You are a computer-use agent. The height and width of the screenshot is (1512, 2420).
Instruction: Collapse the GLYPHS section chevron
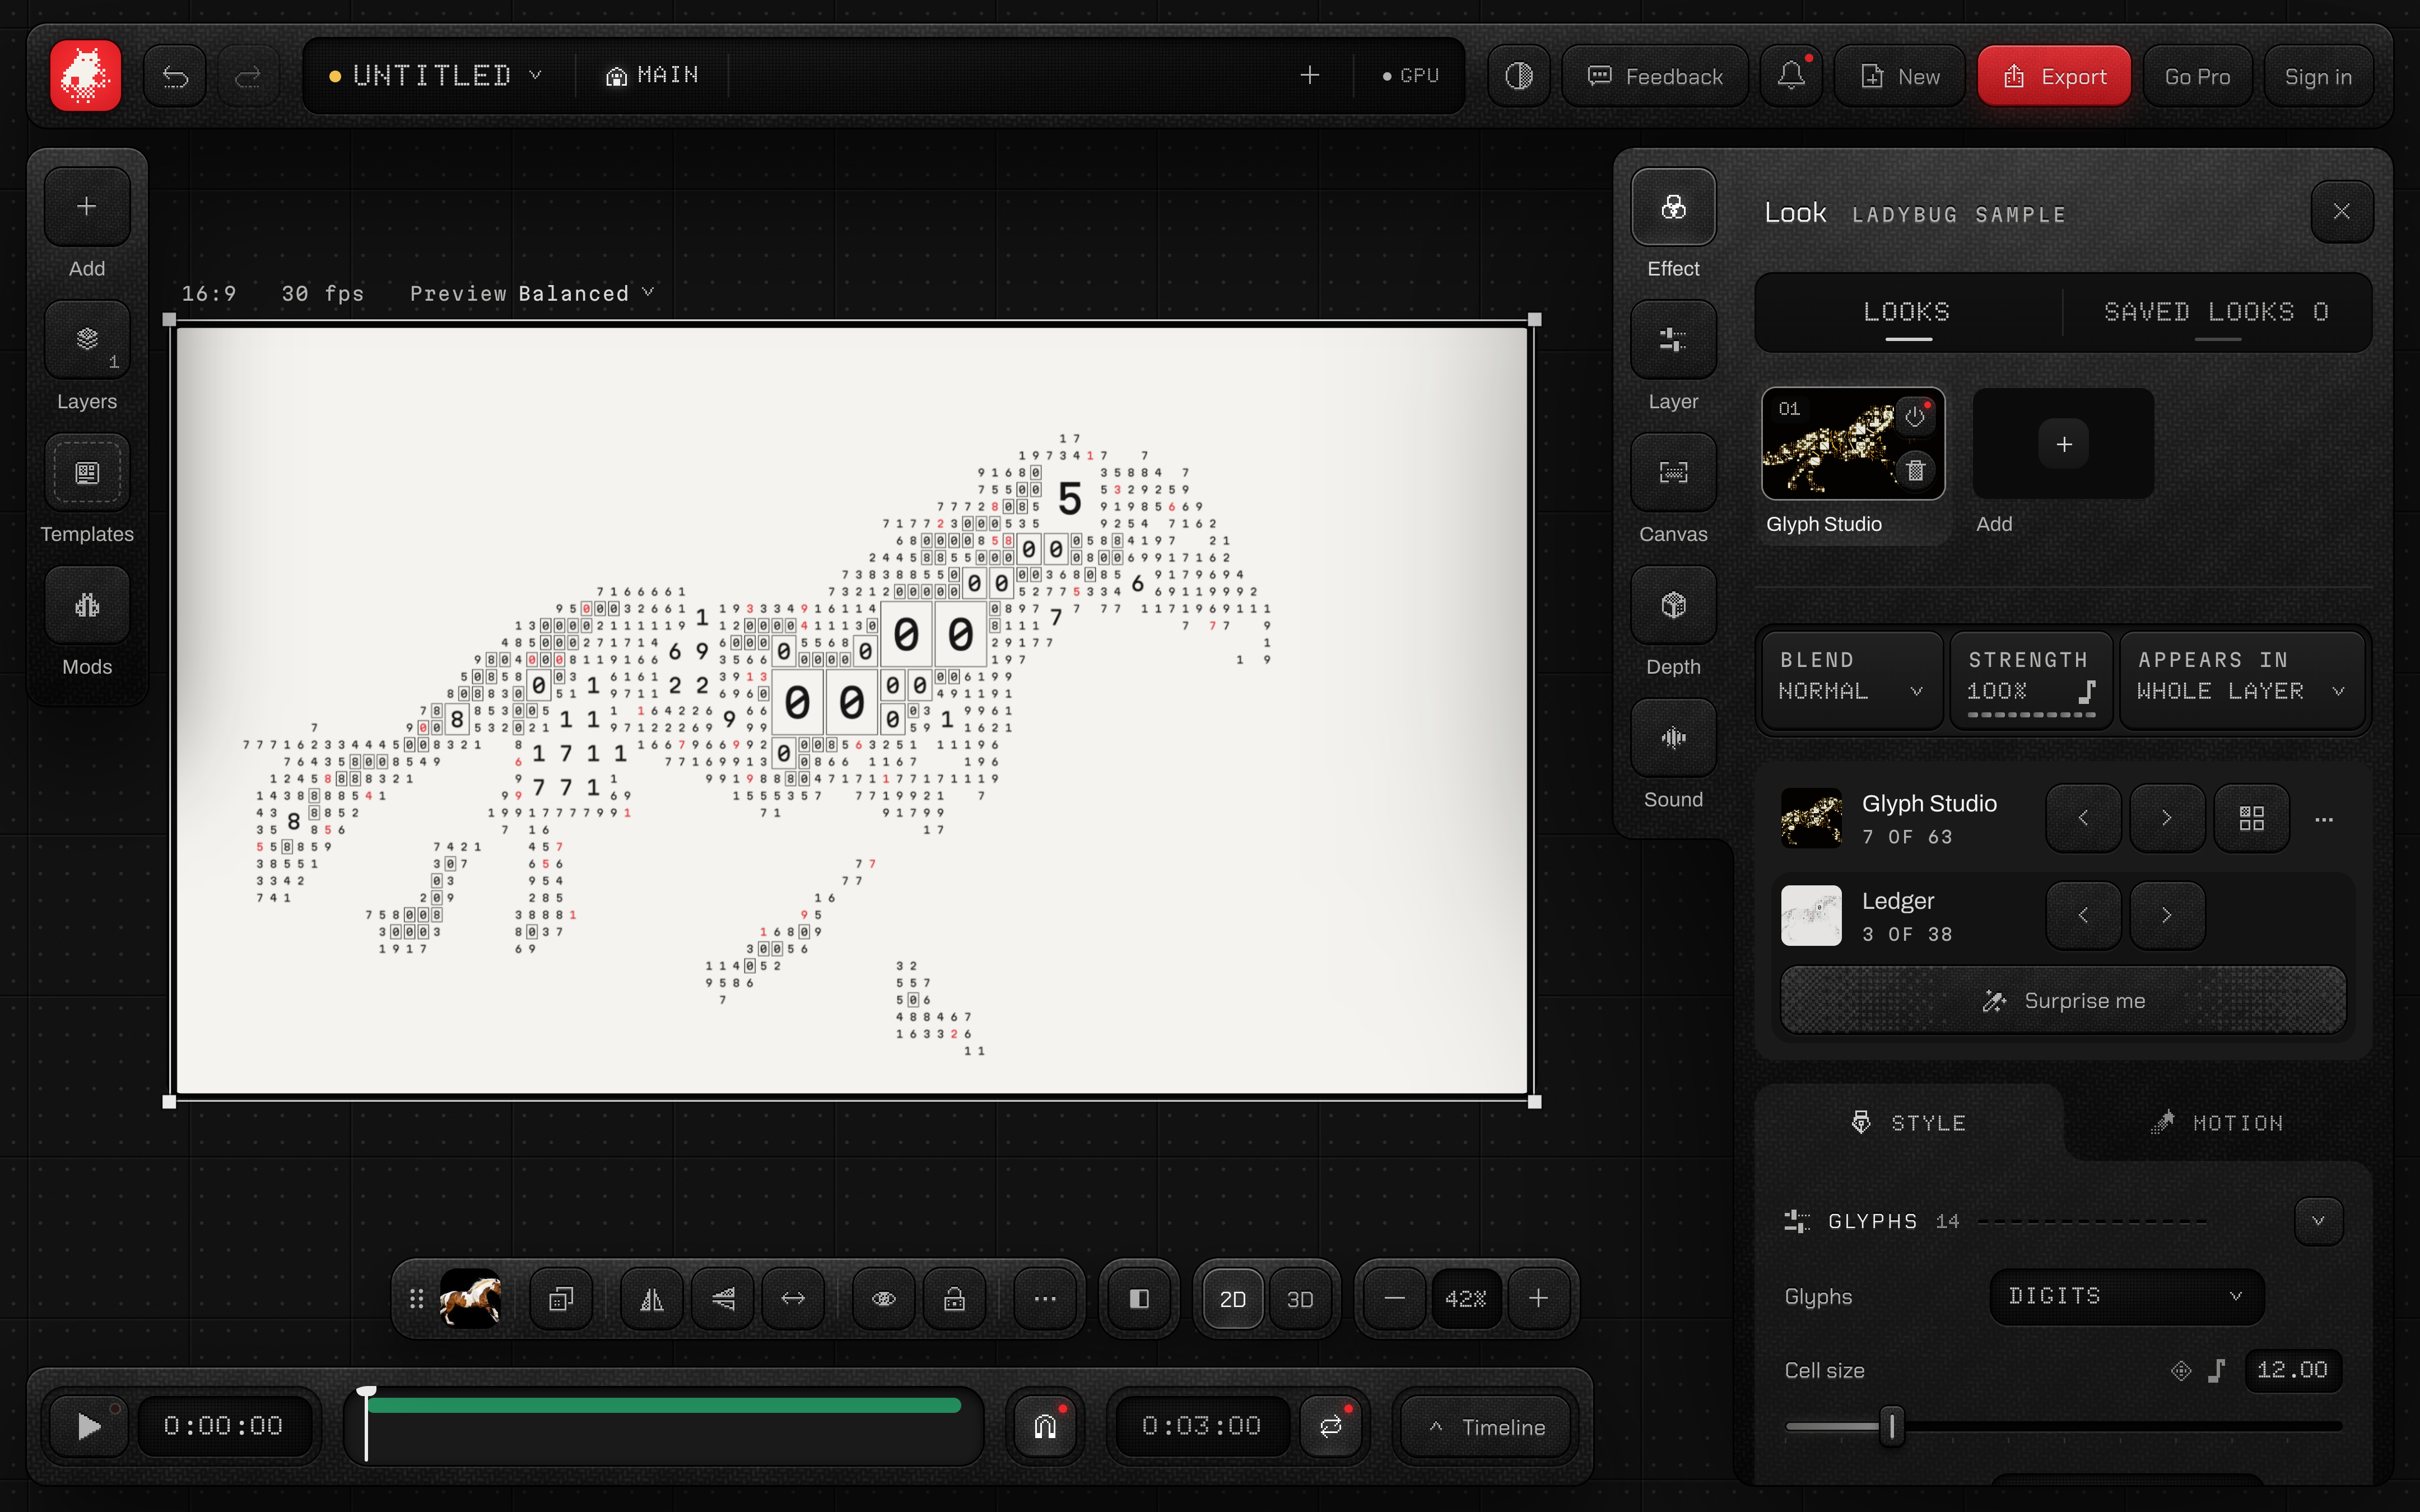(2318, 1221)
